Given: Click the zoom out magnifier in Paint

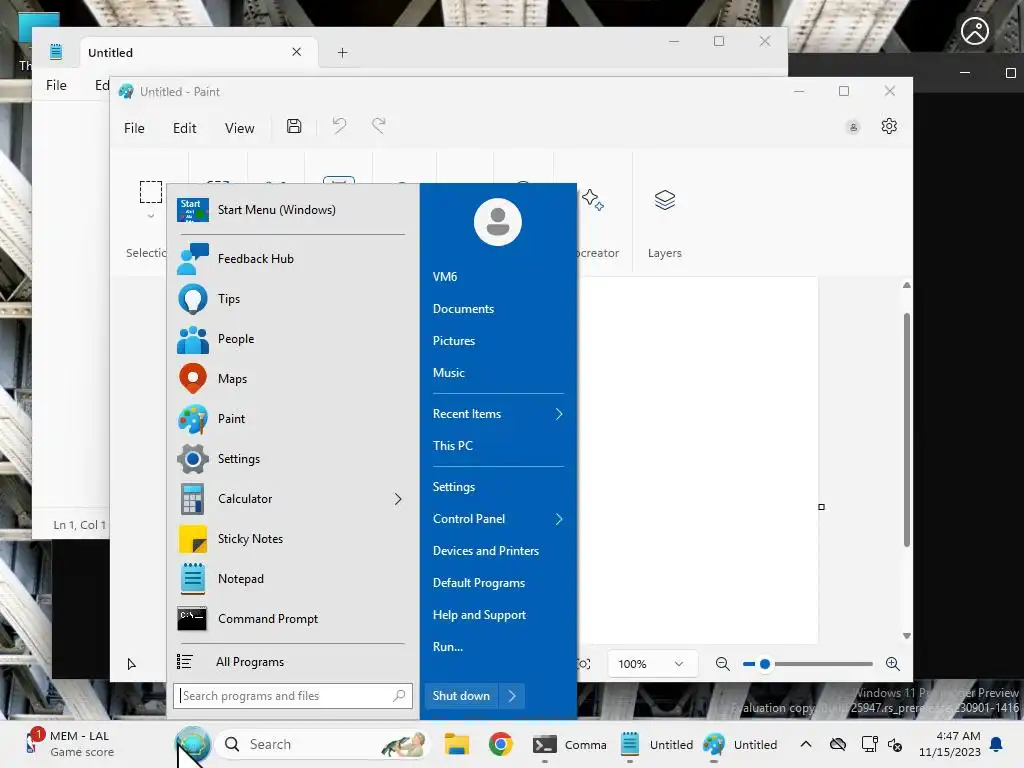Looking at the screenshot, I should coord(722,664).
